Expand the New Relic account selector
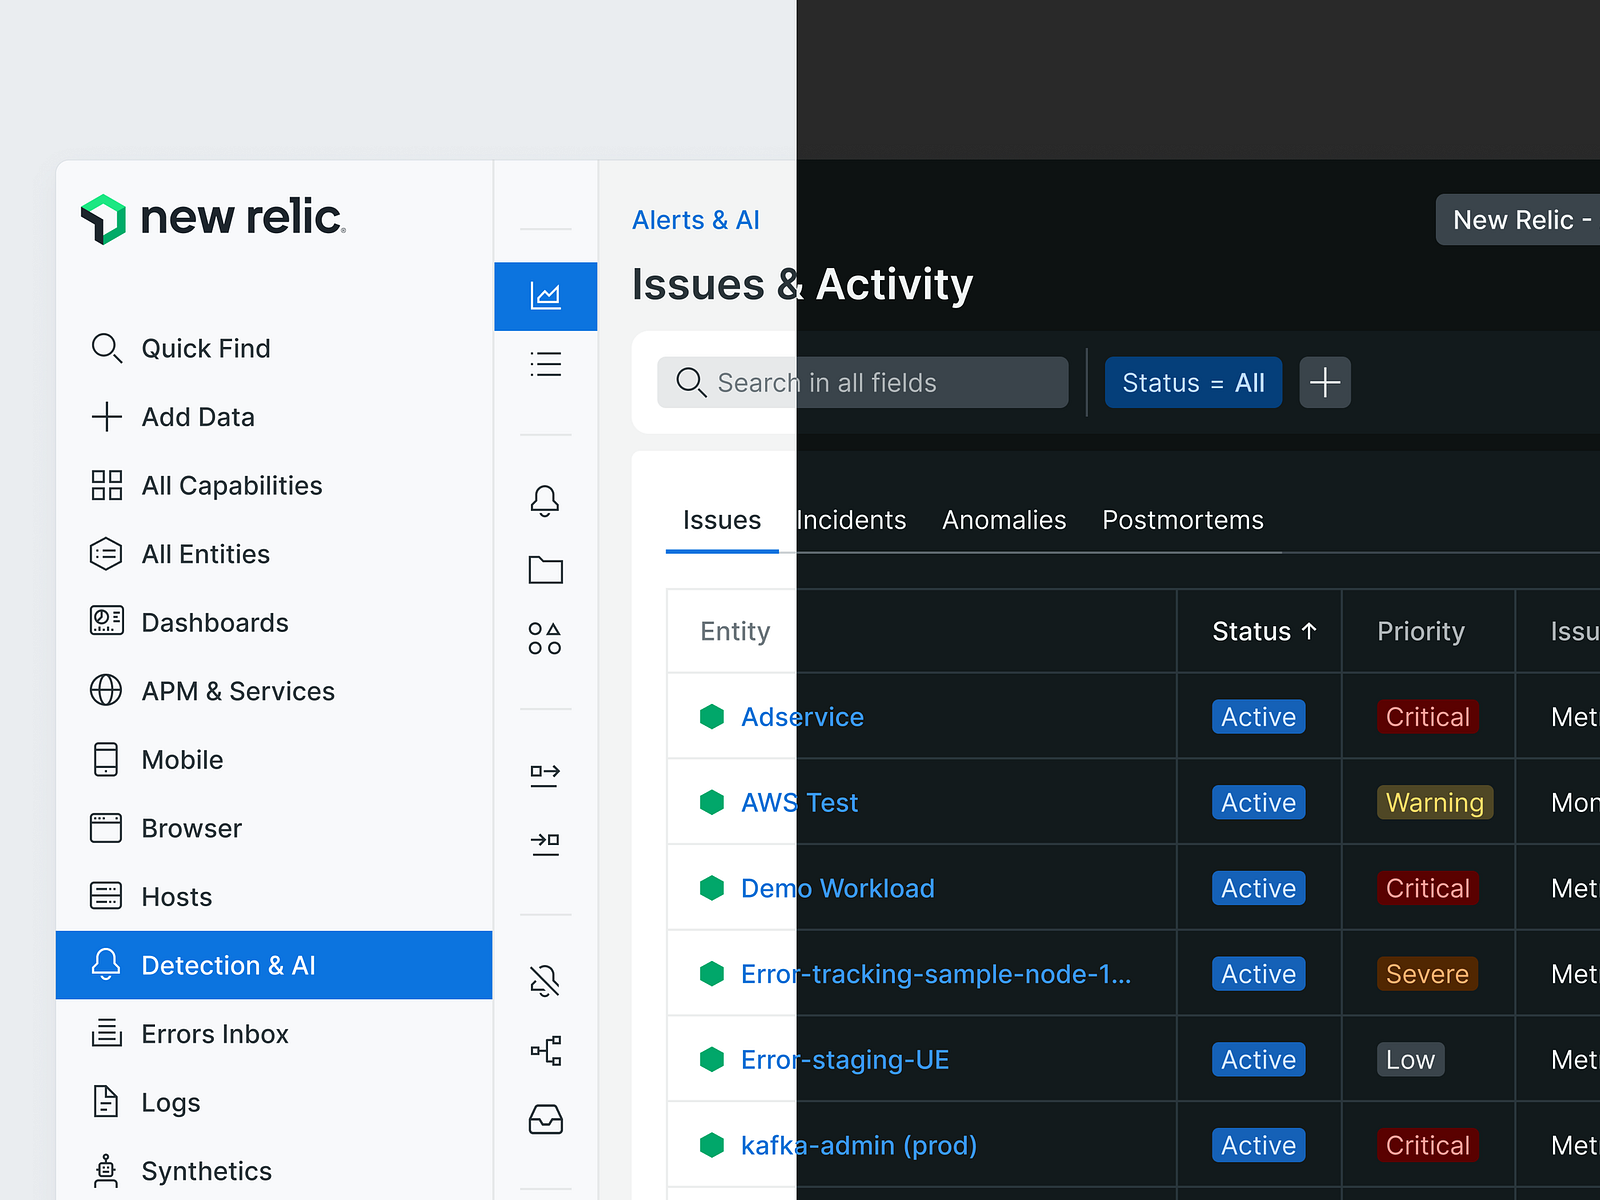Viewport: 1600px width, 1200px height. click(x=1520, y=219)
